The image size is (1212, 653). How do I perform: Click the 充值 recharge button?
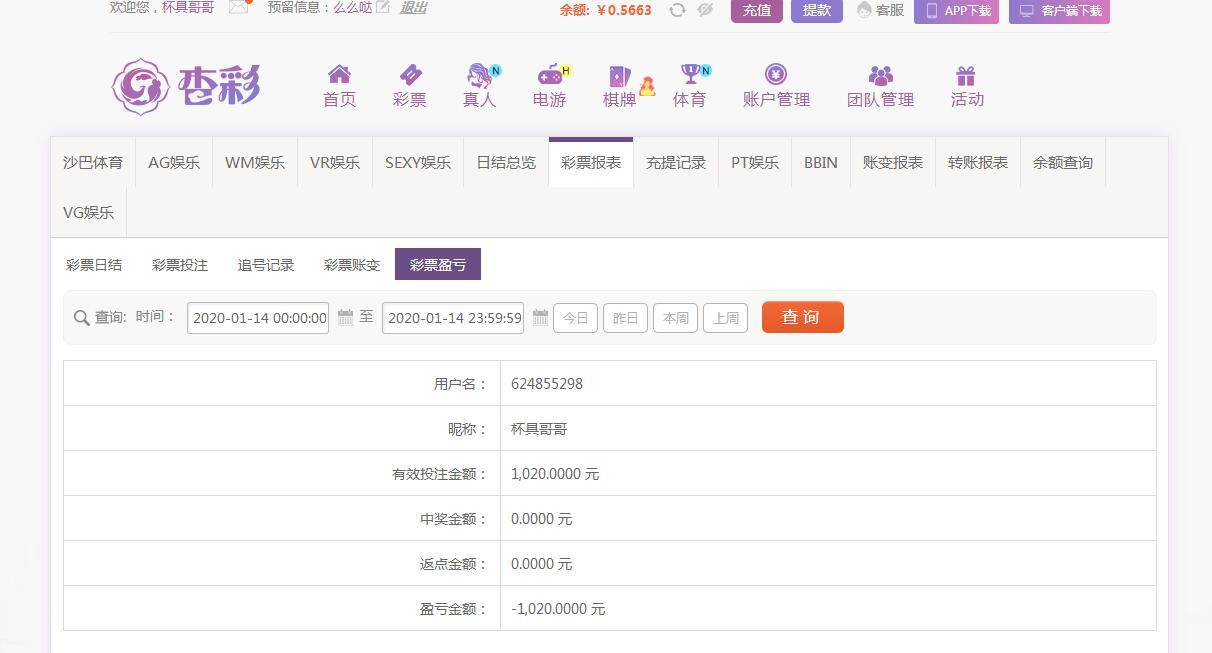coord(756,10)
